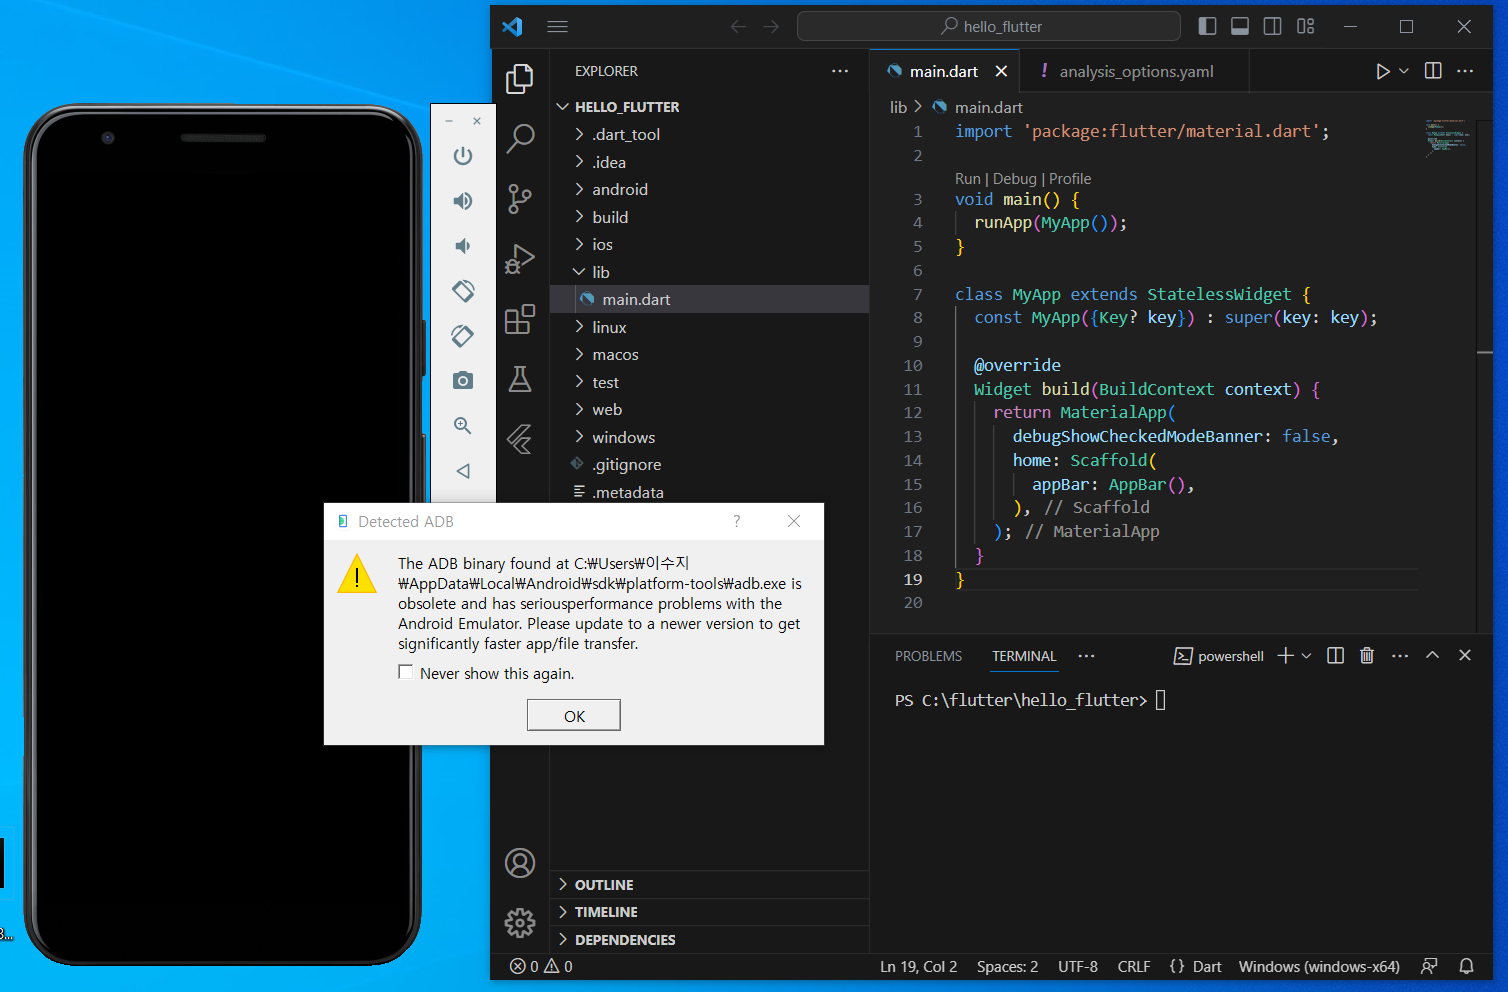Open Customize Layout in the title bar
This screenshot has height=992, width=1508.
[1306, 27]
